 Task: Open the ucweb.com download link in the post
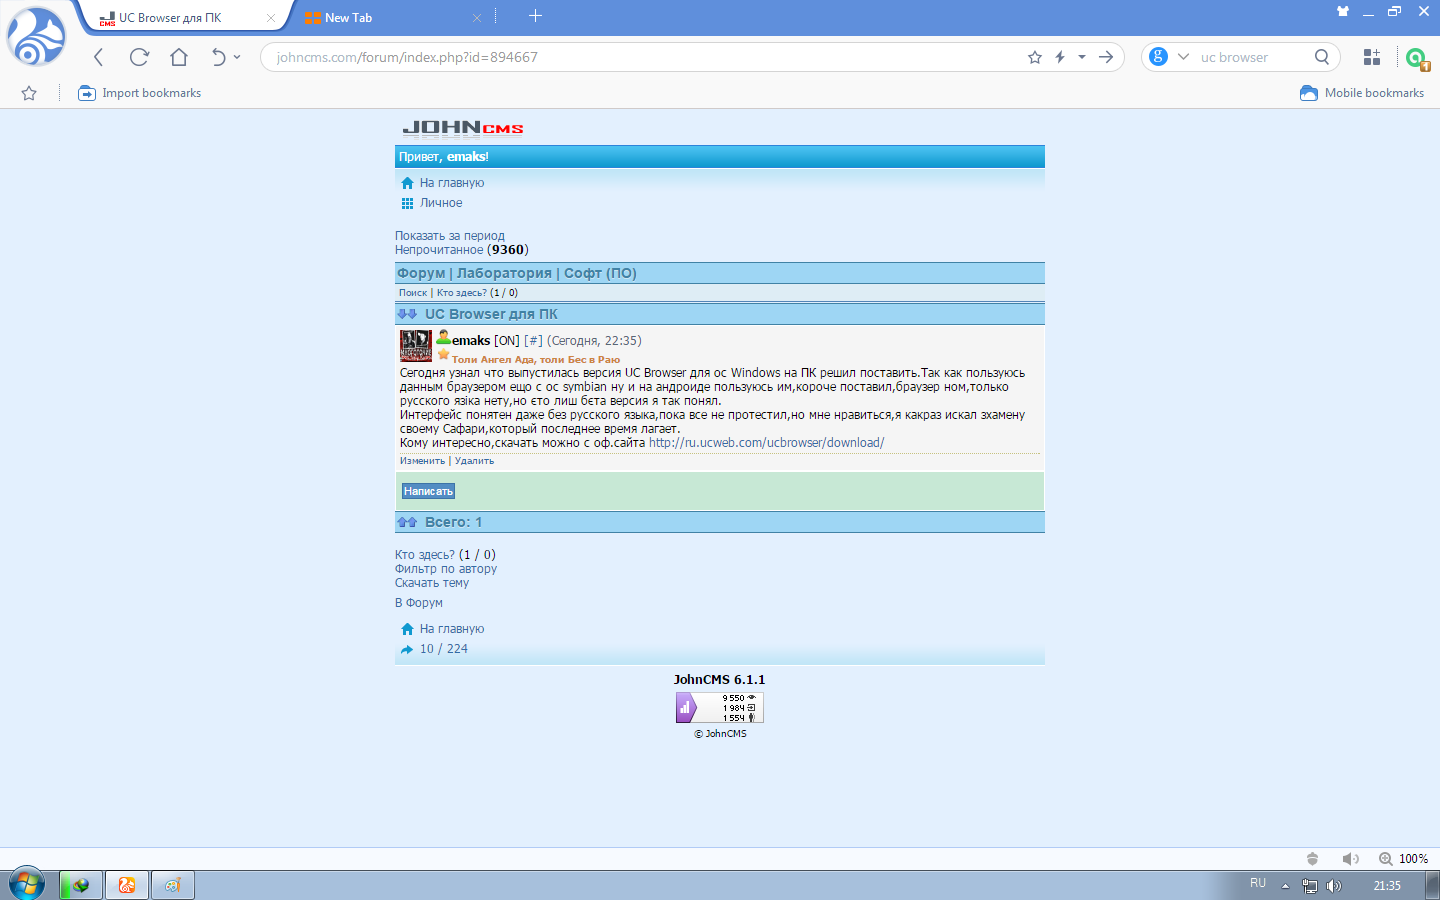coord(766,443)
